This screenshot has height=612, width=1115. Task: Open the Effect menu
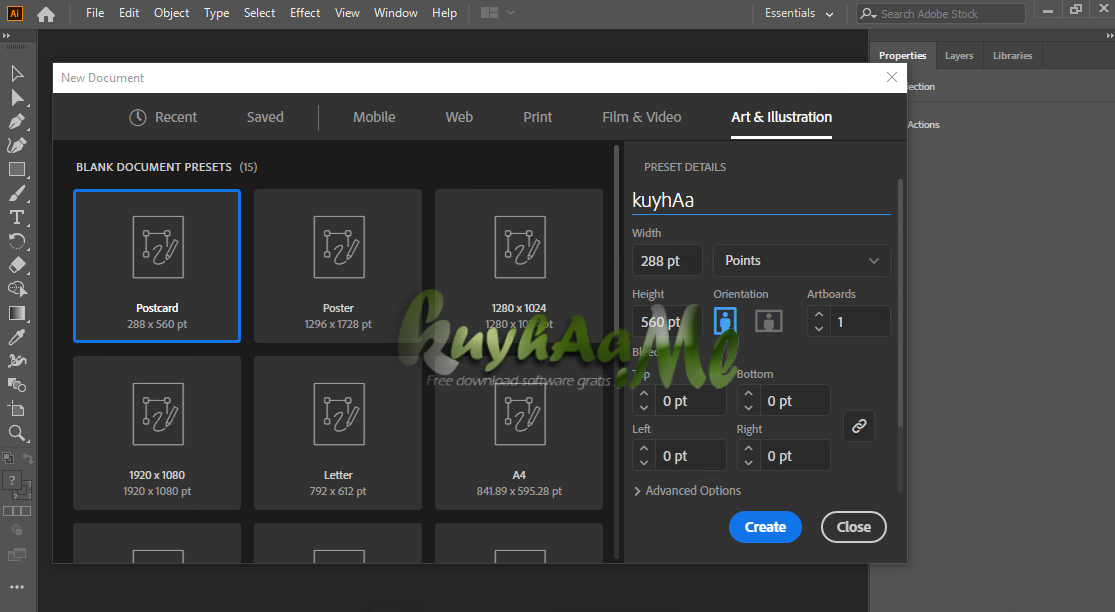tap(305, 13)
